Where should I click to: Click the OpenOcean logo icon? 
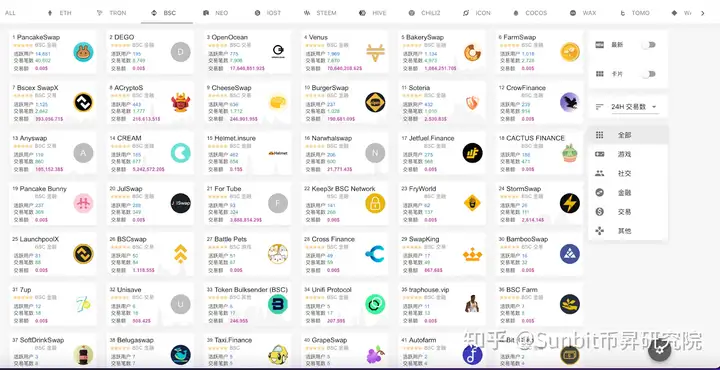tap(278, 52)
